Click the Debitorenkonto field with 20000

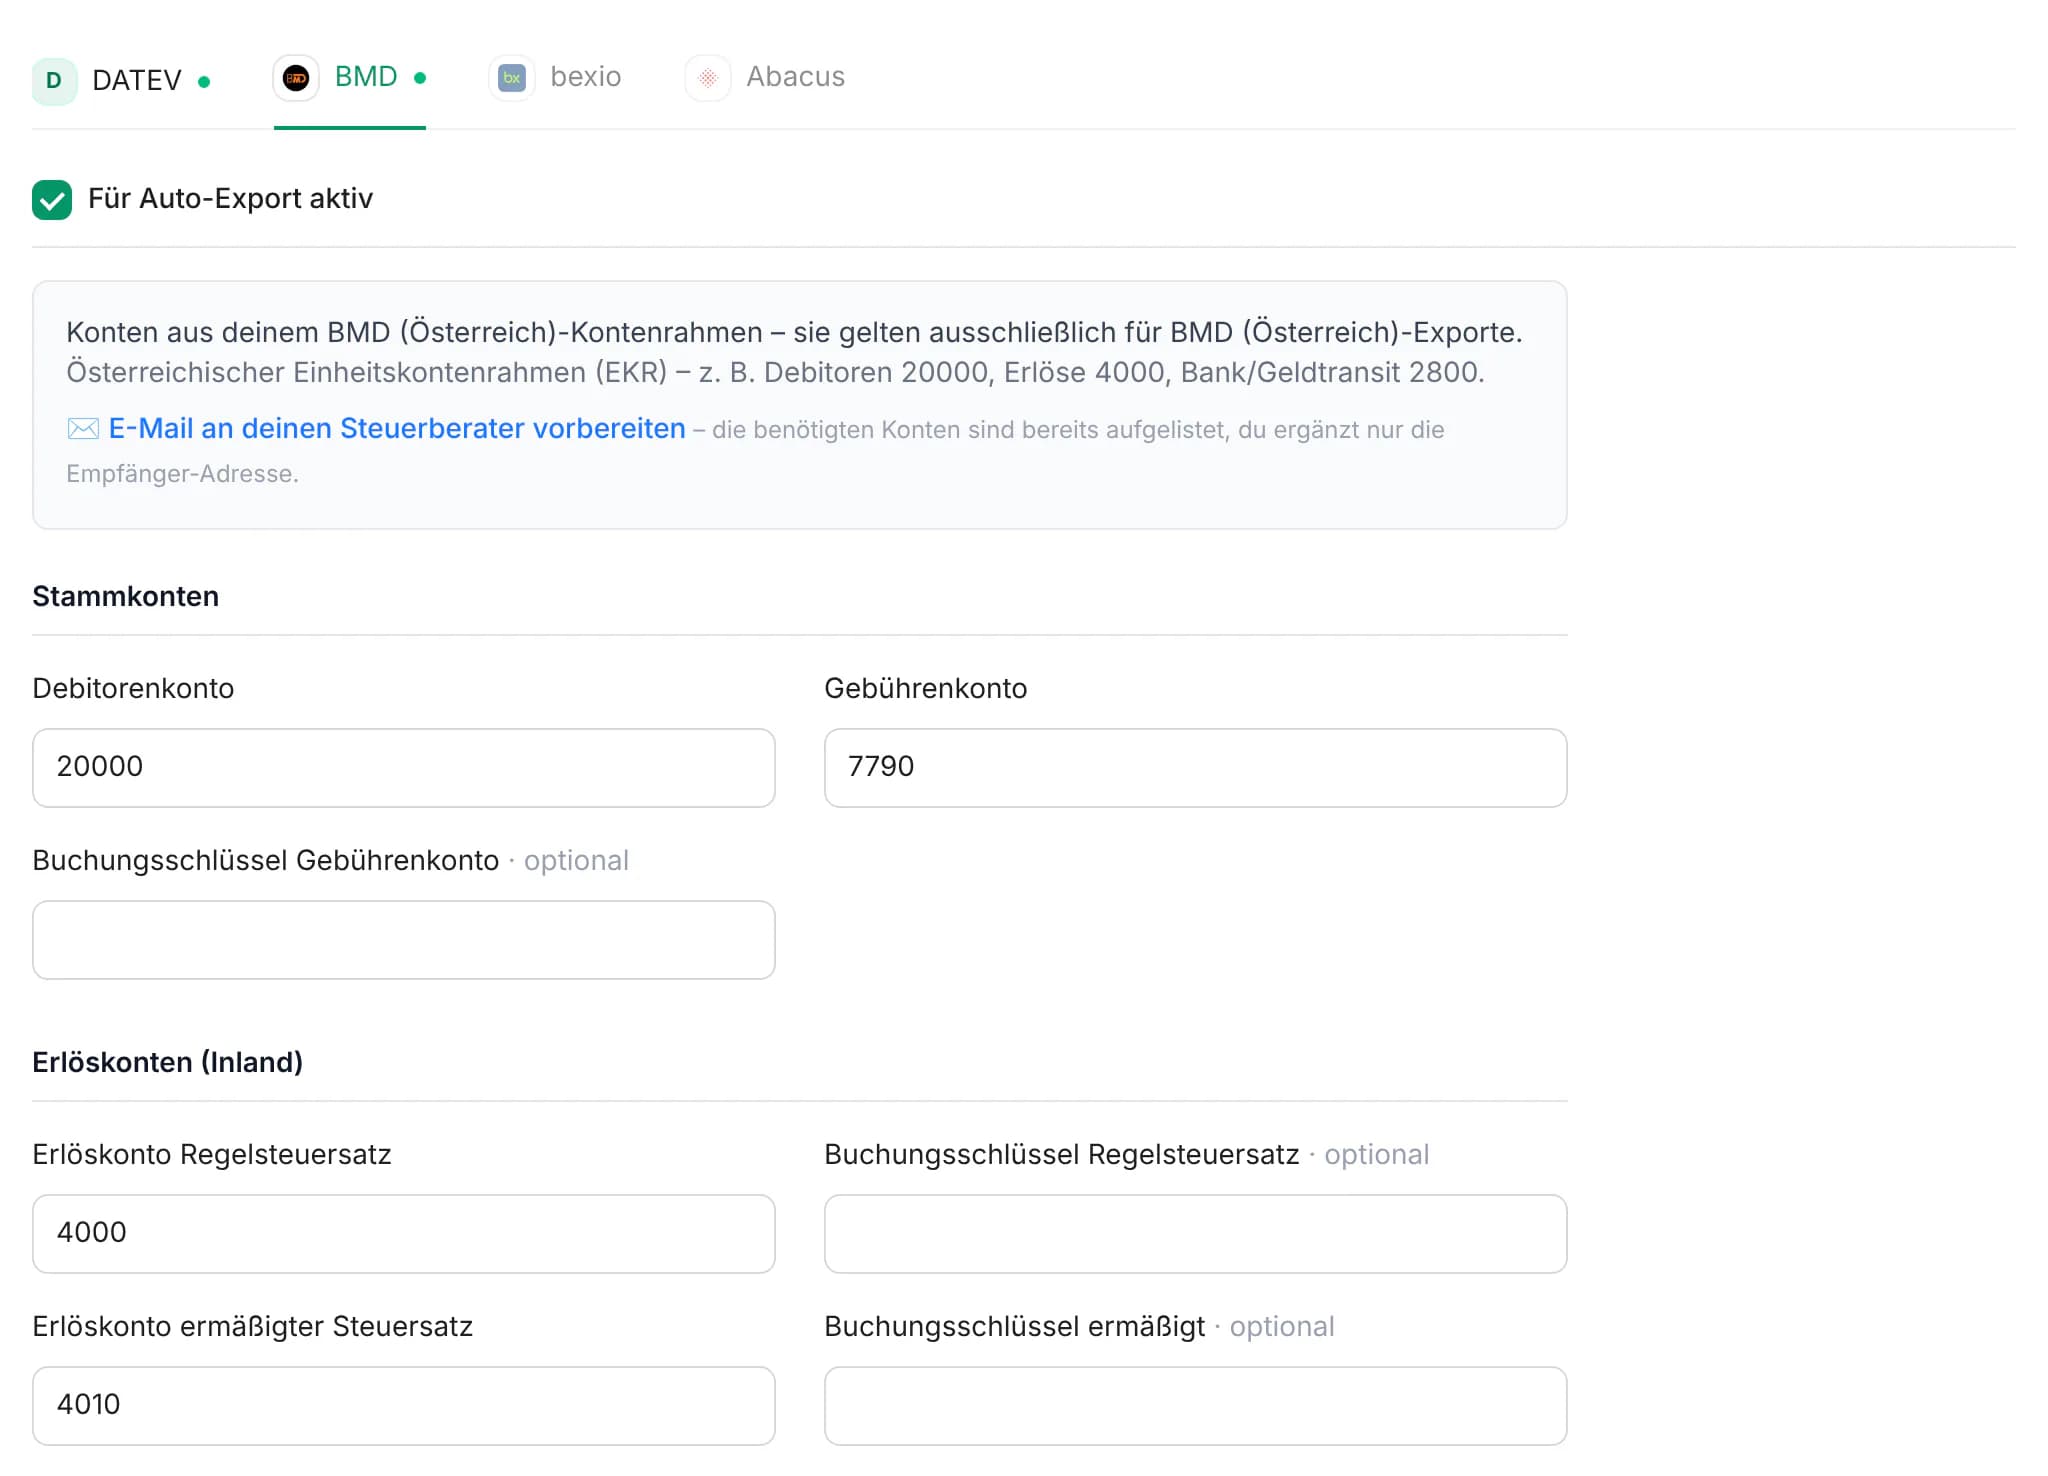404,768
